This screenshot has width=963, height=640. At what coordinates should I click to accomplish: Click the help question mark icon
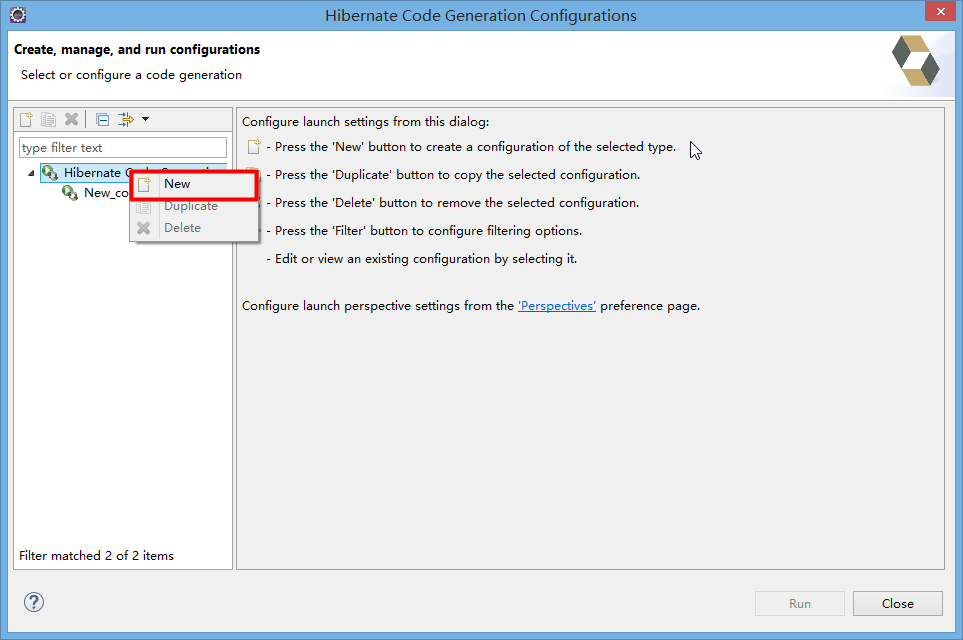pos(33,602)
